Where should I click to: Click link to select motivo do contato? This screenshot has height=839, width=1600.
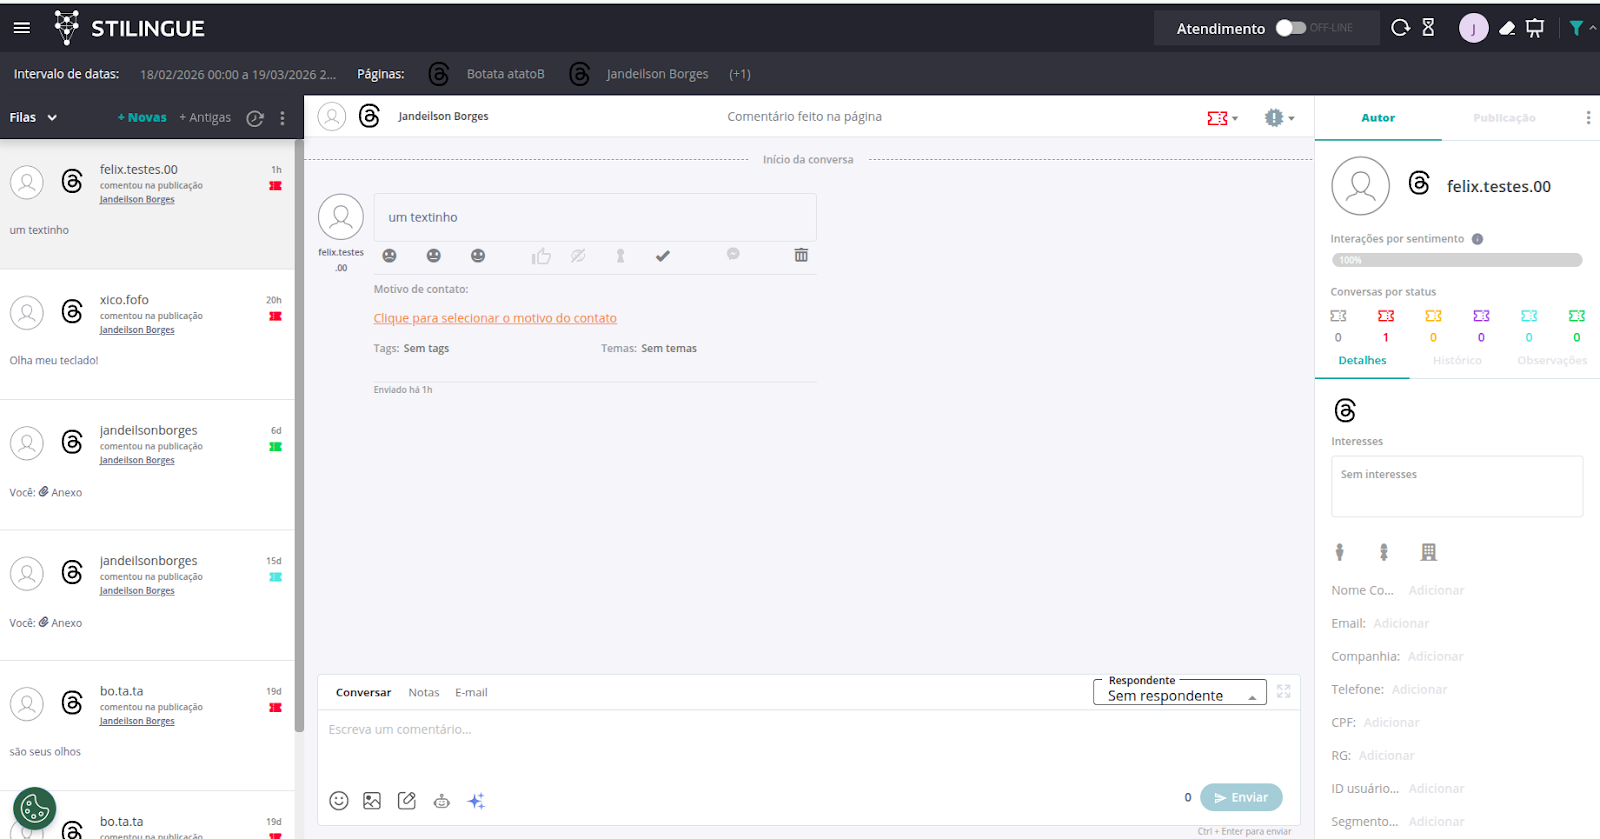point(495,318)
